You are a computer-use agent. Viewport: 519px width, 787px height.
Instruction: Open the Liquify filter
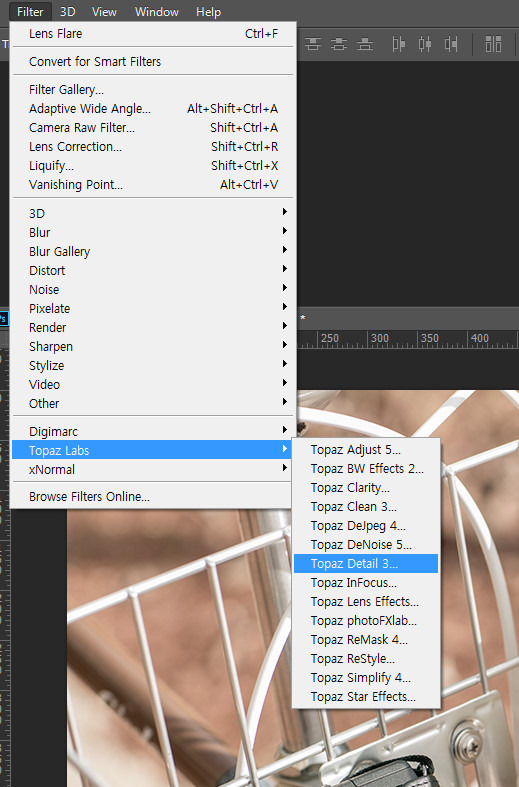(153, 166)
